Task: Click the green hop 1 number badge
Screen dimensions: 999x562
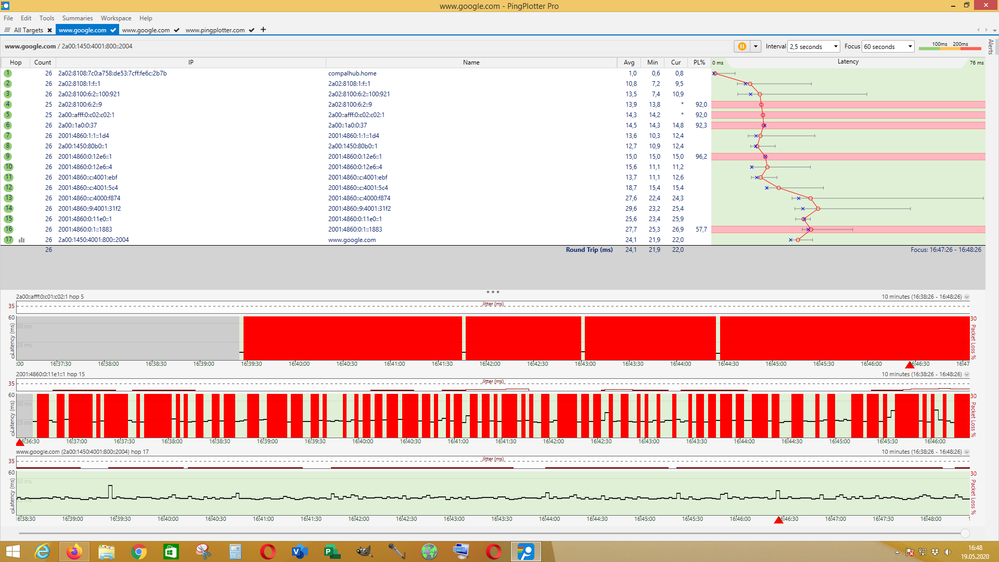Action: point(7,73)
